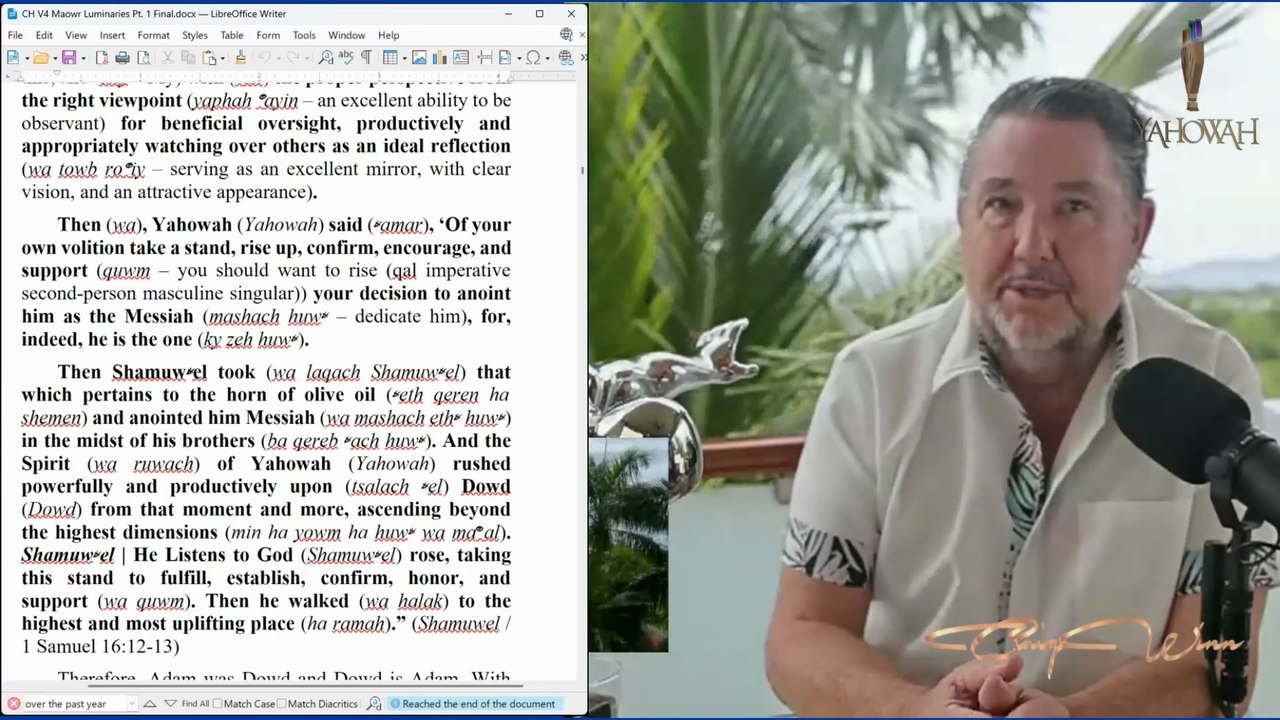Expand the Paste options dropdown arrow

pos(222,58)
